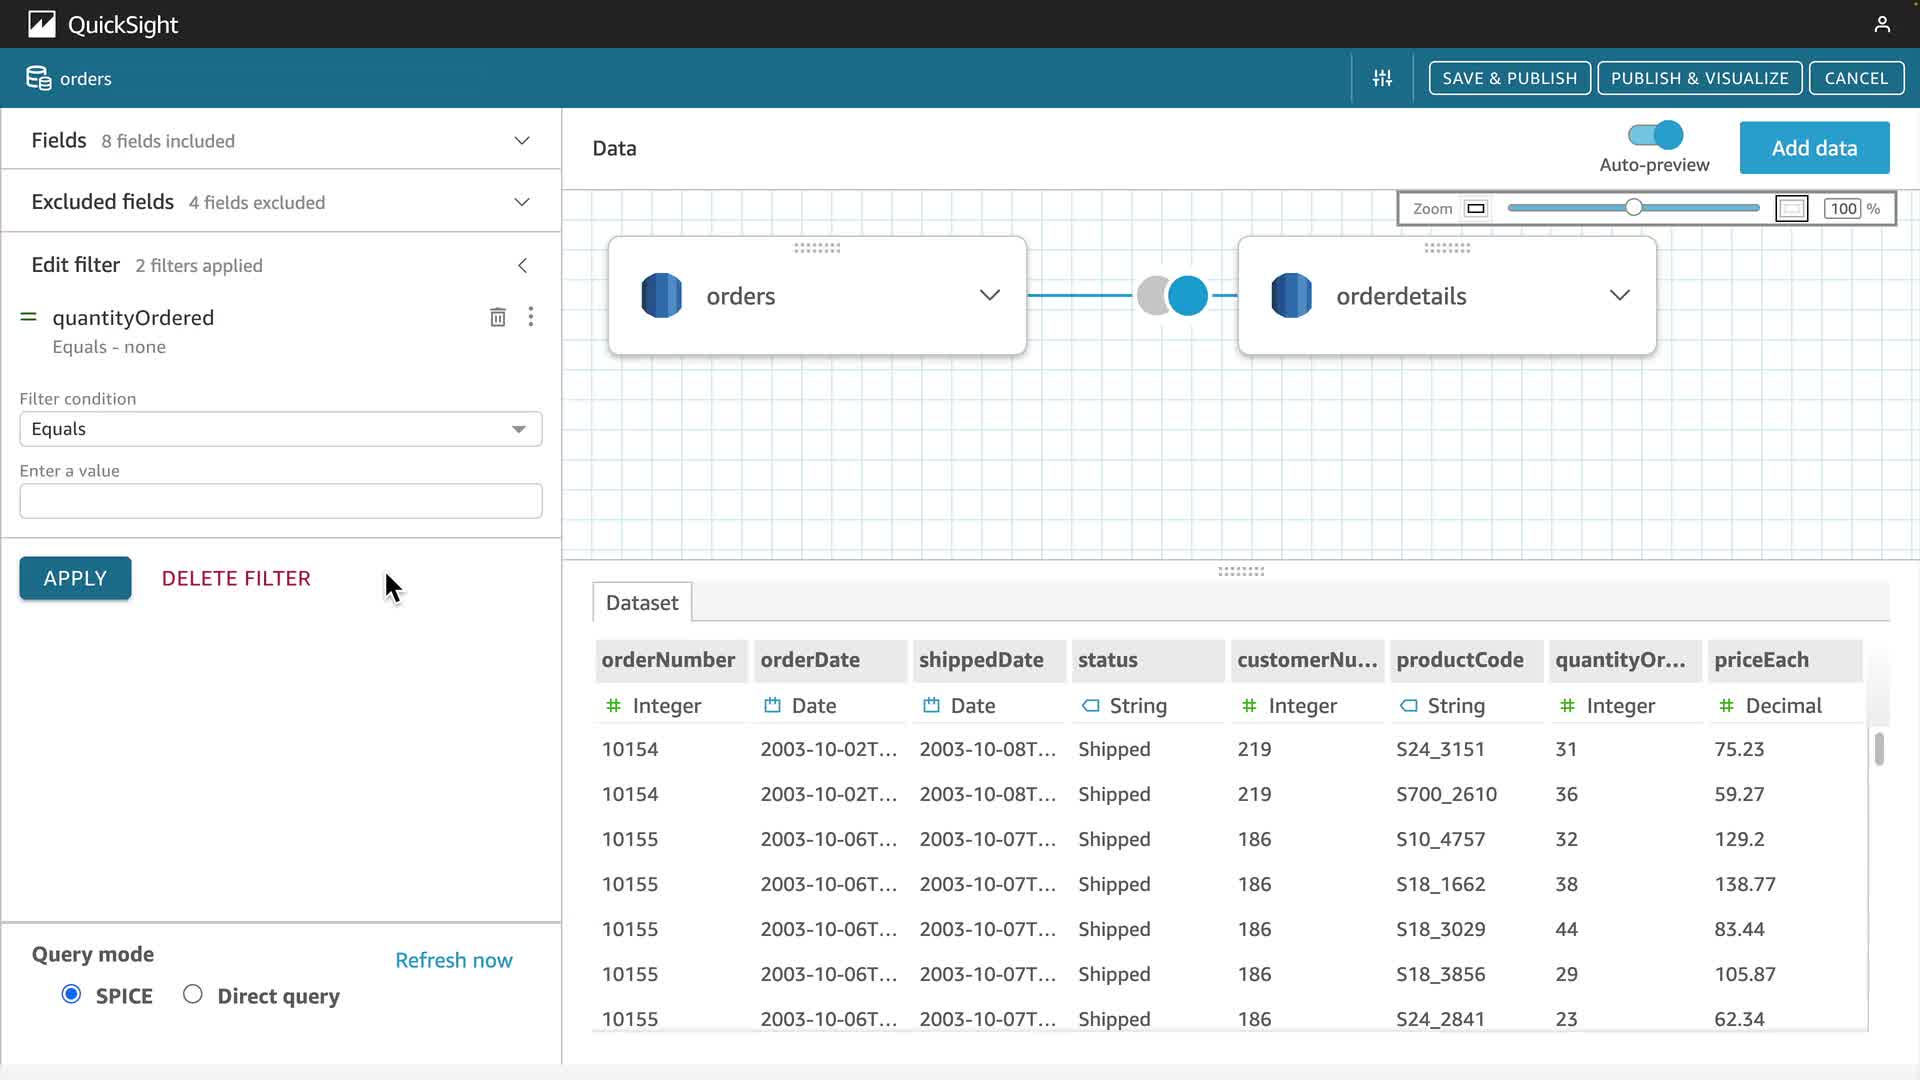Open the user account icon
The height and width of the screenshot is (1080, 1920).
tap(1882, 24)
